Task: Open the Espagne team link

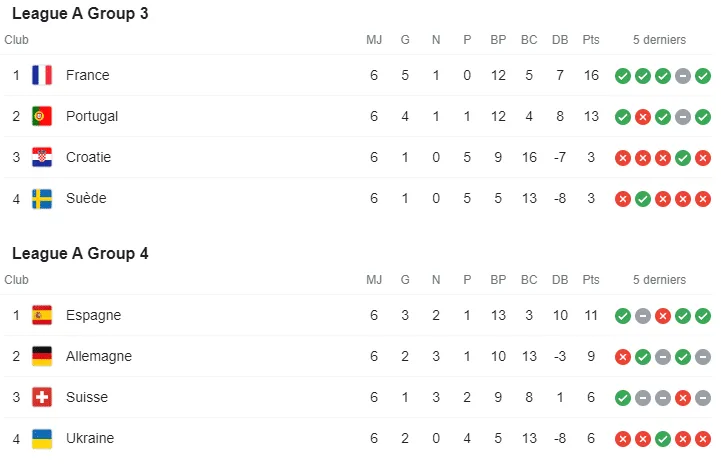Action: [x=93, y=315]
